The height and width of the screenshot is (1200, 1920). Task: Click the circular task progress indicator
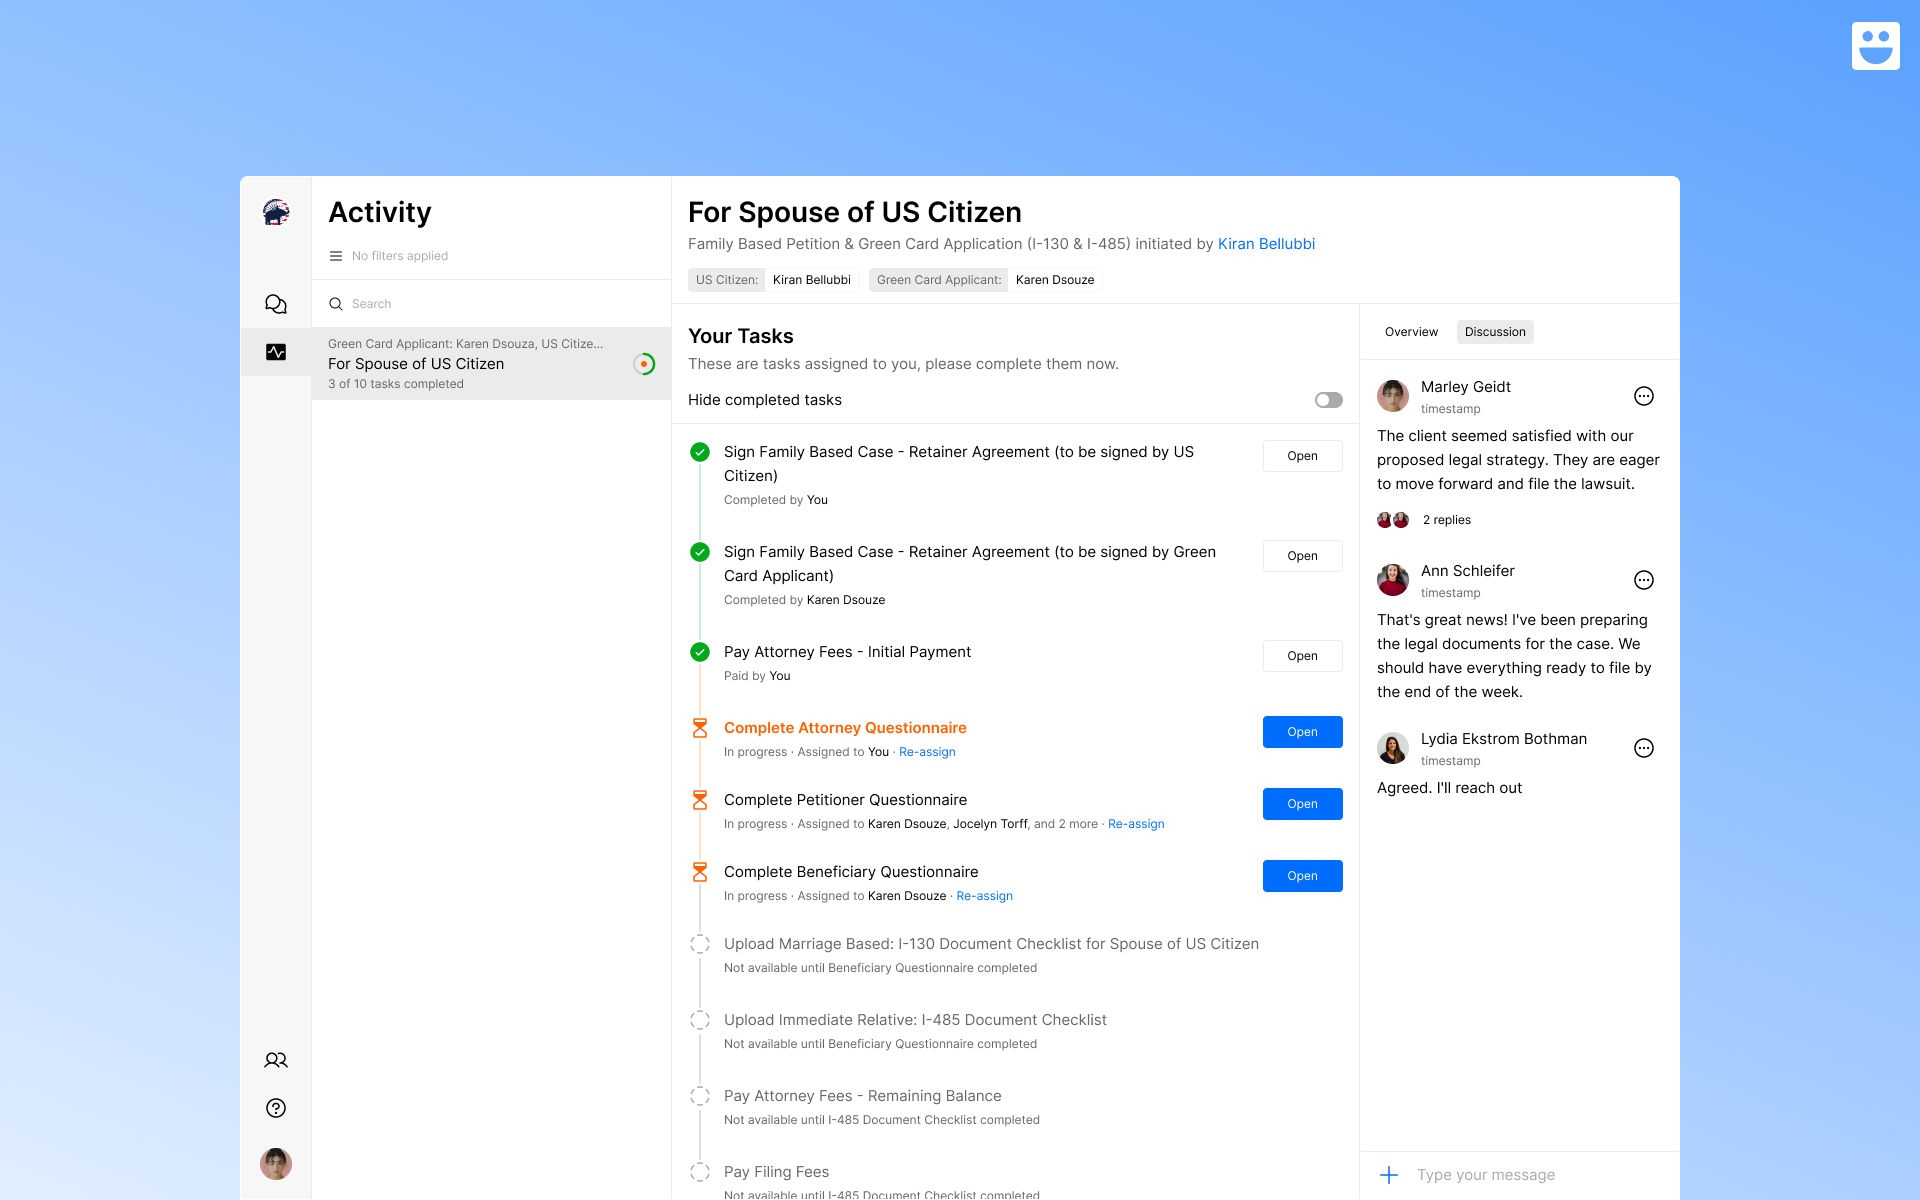tap(644, 364)
